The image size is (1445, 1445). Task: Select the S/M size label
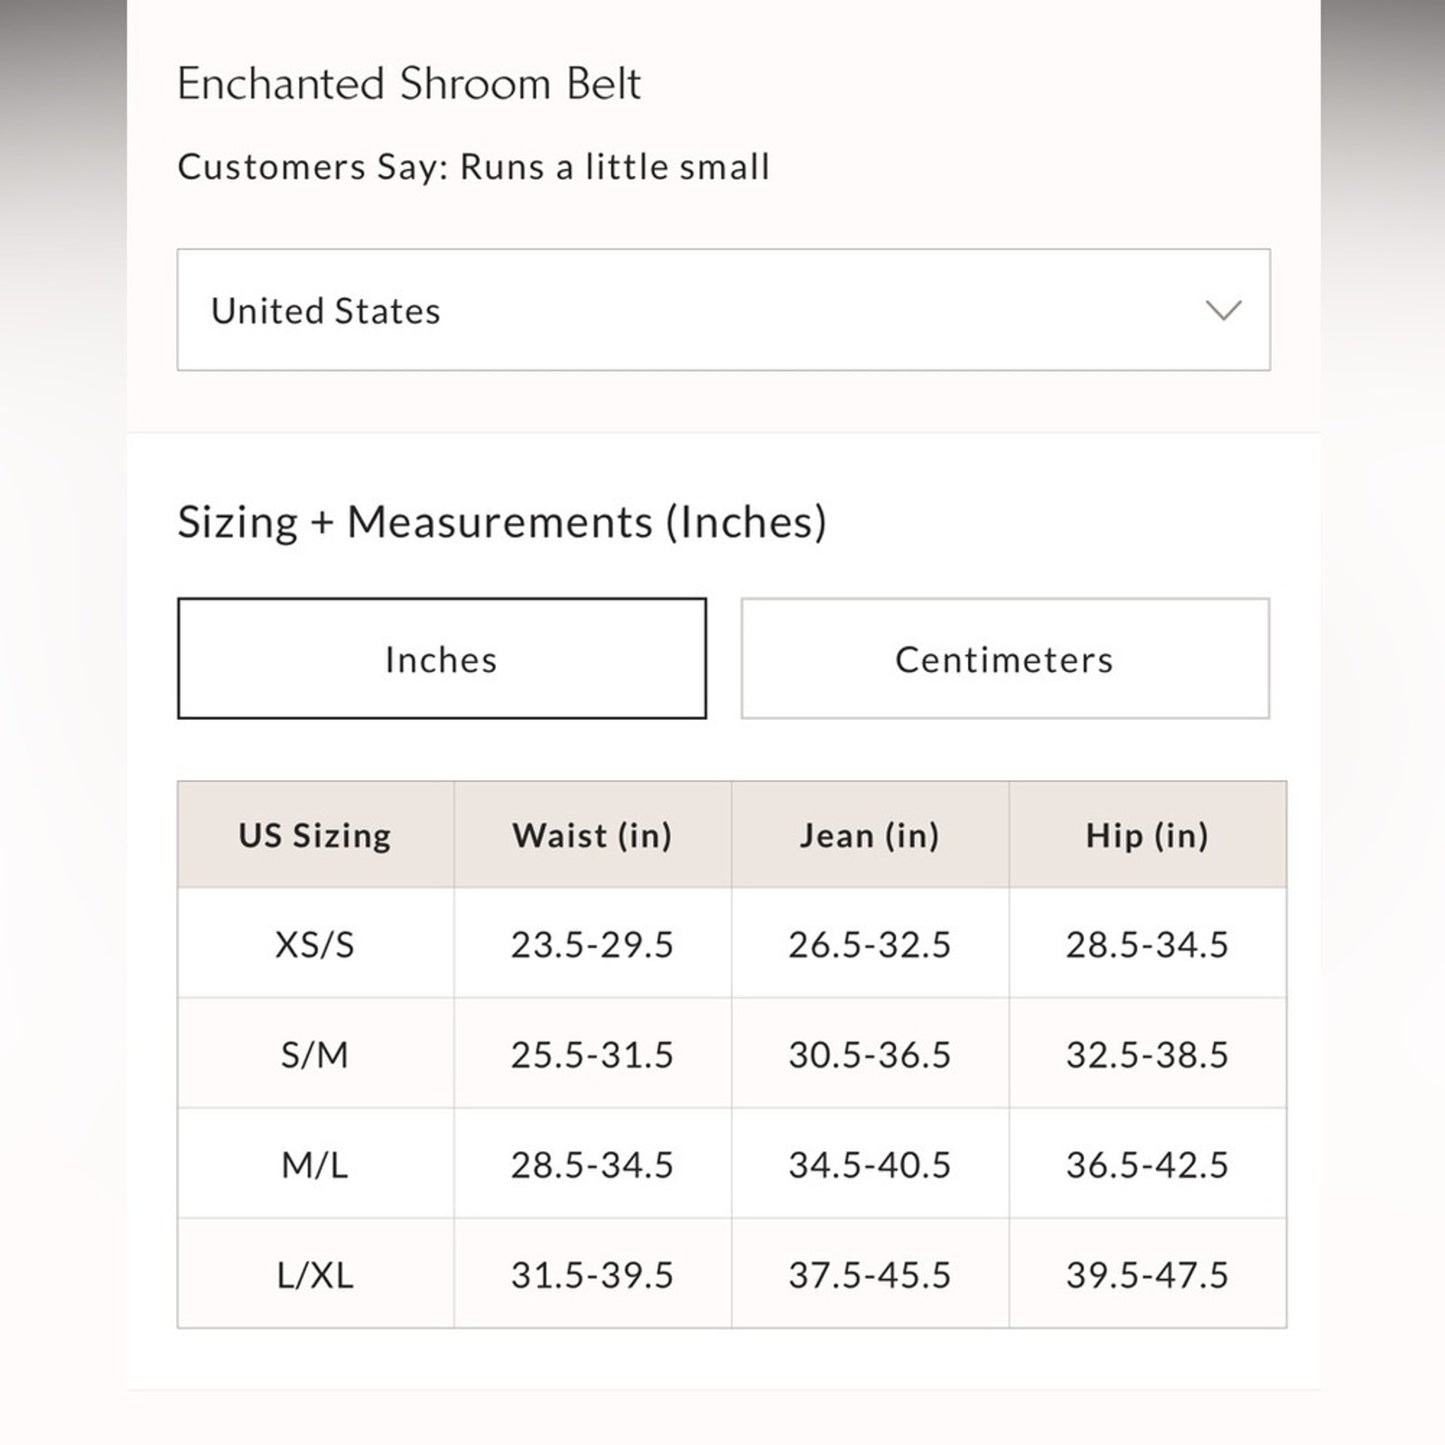coord(315,1054)
